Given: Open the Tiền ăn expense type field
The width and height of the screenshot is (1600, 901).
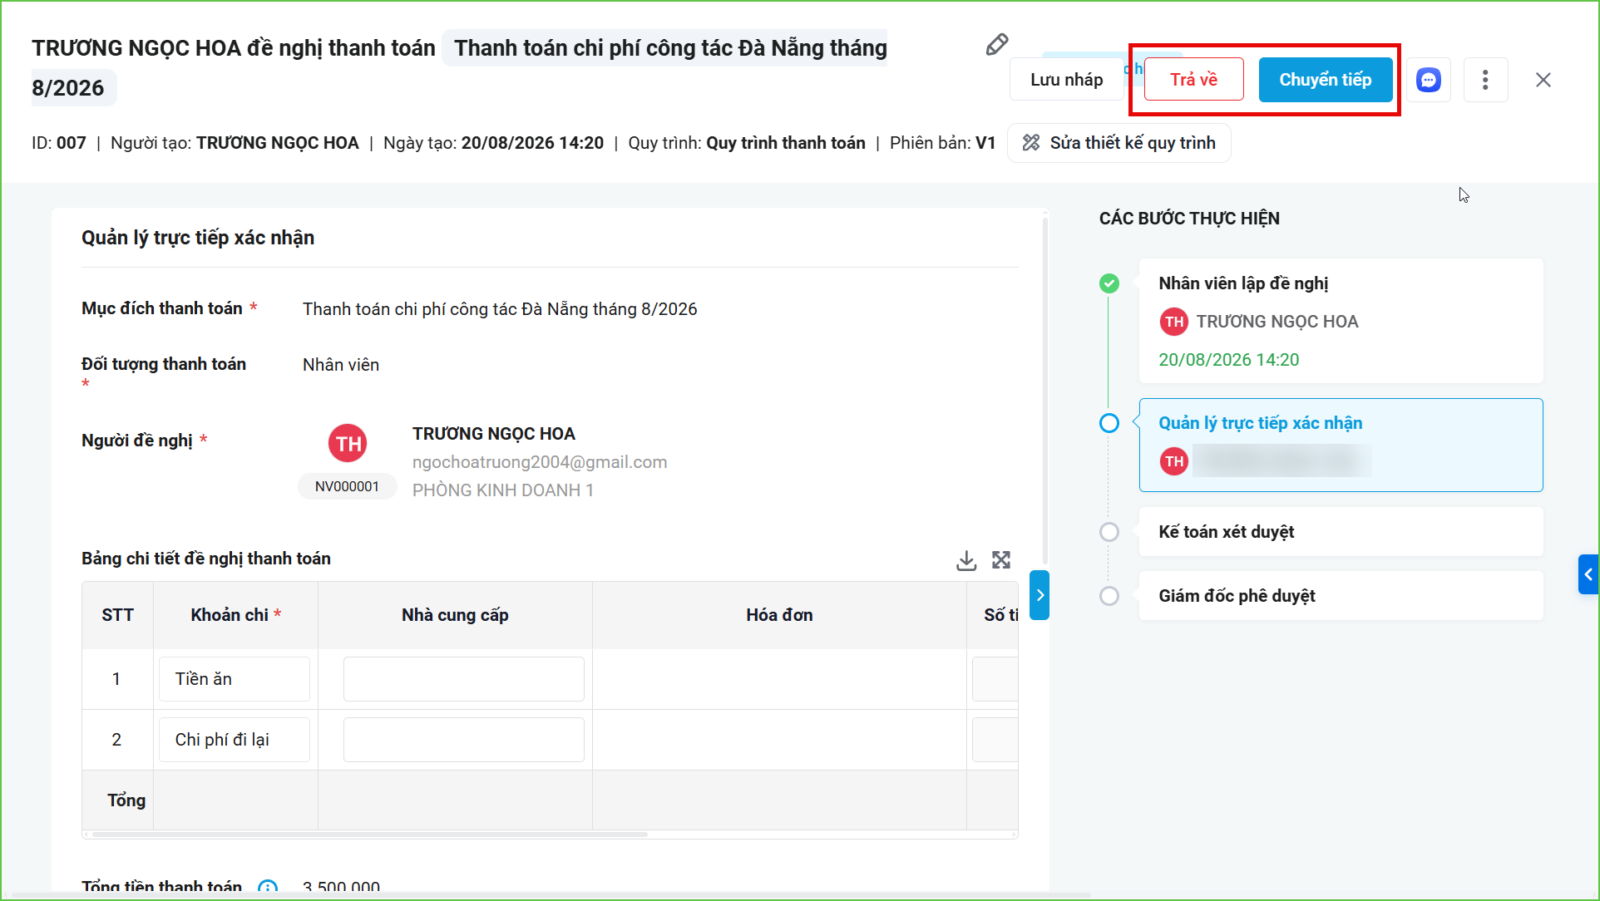Looking at the screenshot, I should point(234,679).
